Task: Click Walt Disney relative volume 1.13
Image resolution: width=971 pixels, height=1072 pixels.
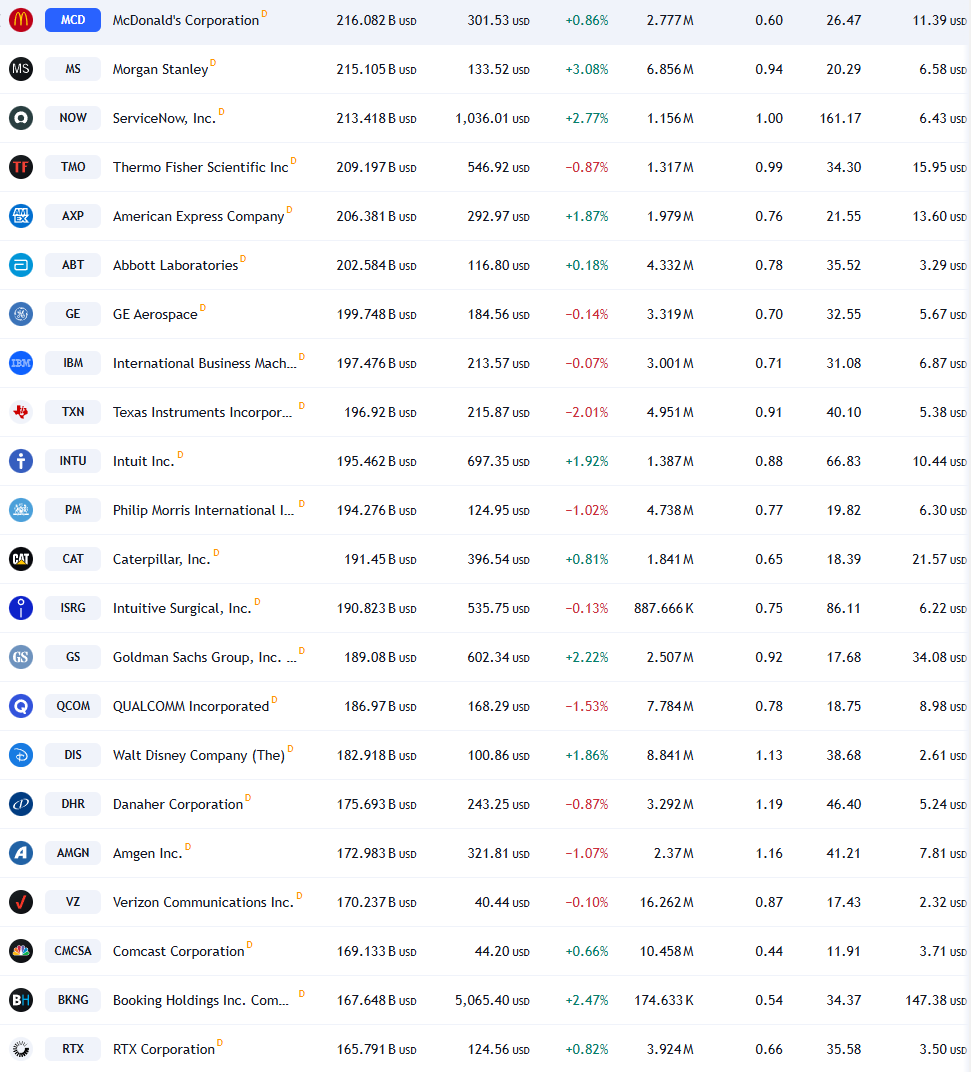Action: click(769, 755)
